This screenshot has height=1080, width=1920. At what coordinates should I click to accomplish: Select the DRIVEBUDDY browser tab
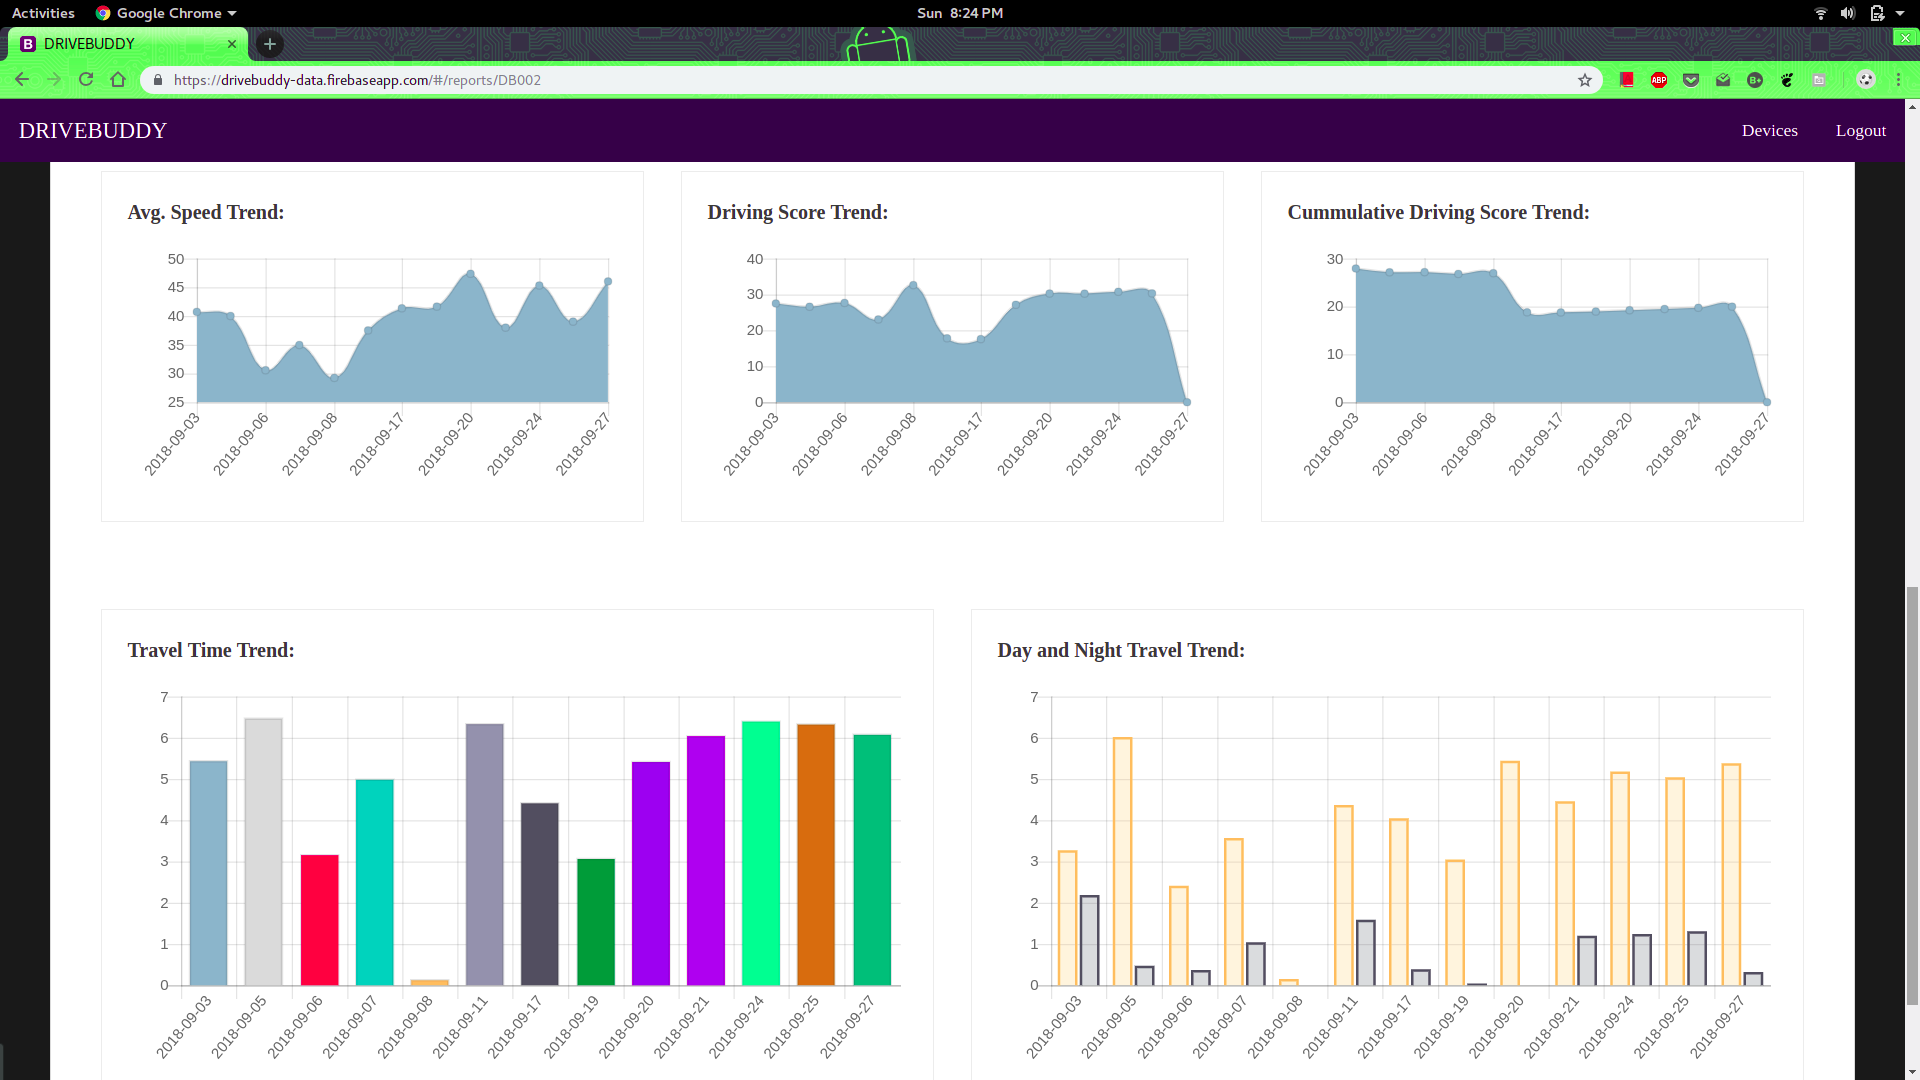pyautogui.click(x=120, y=44)
